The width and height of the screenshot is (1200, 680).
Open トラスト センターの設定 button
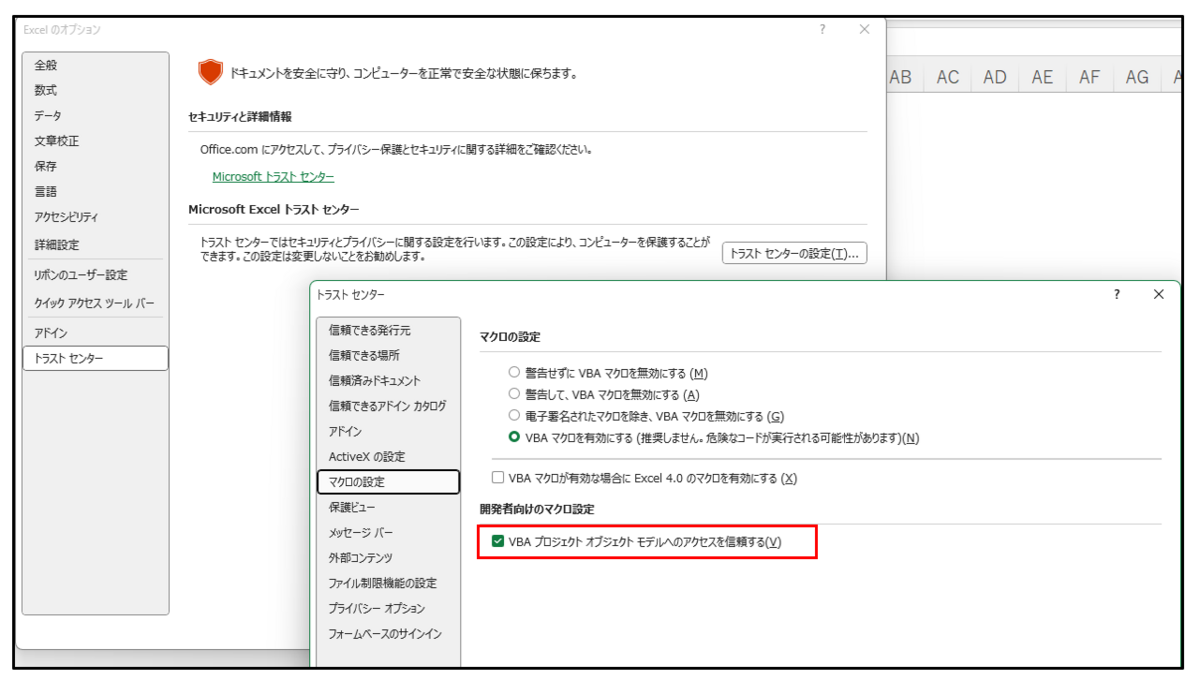coord(797,254)
